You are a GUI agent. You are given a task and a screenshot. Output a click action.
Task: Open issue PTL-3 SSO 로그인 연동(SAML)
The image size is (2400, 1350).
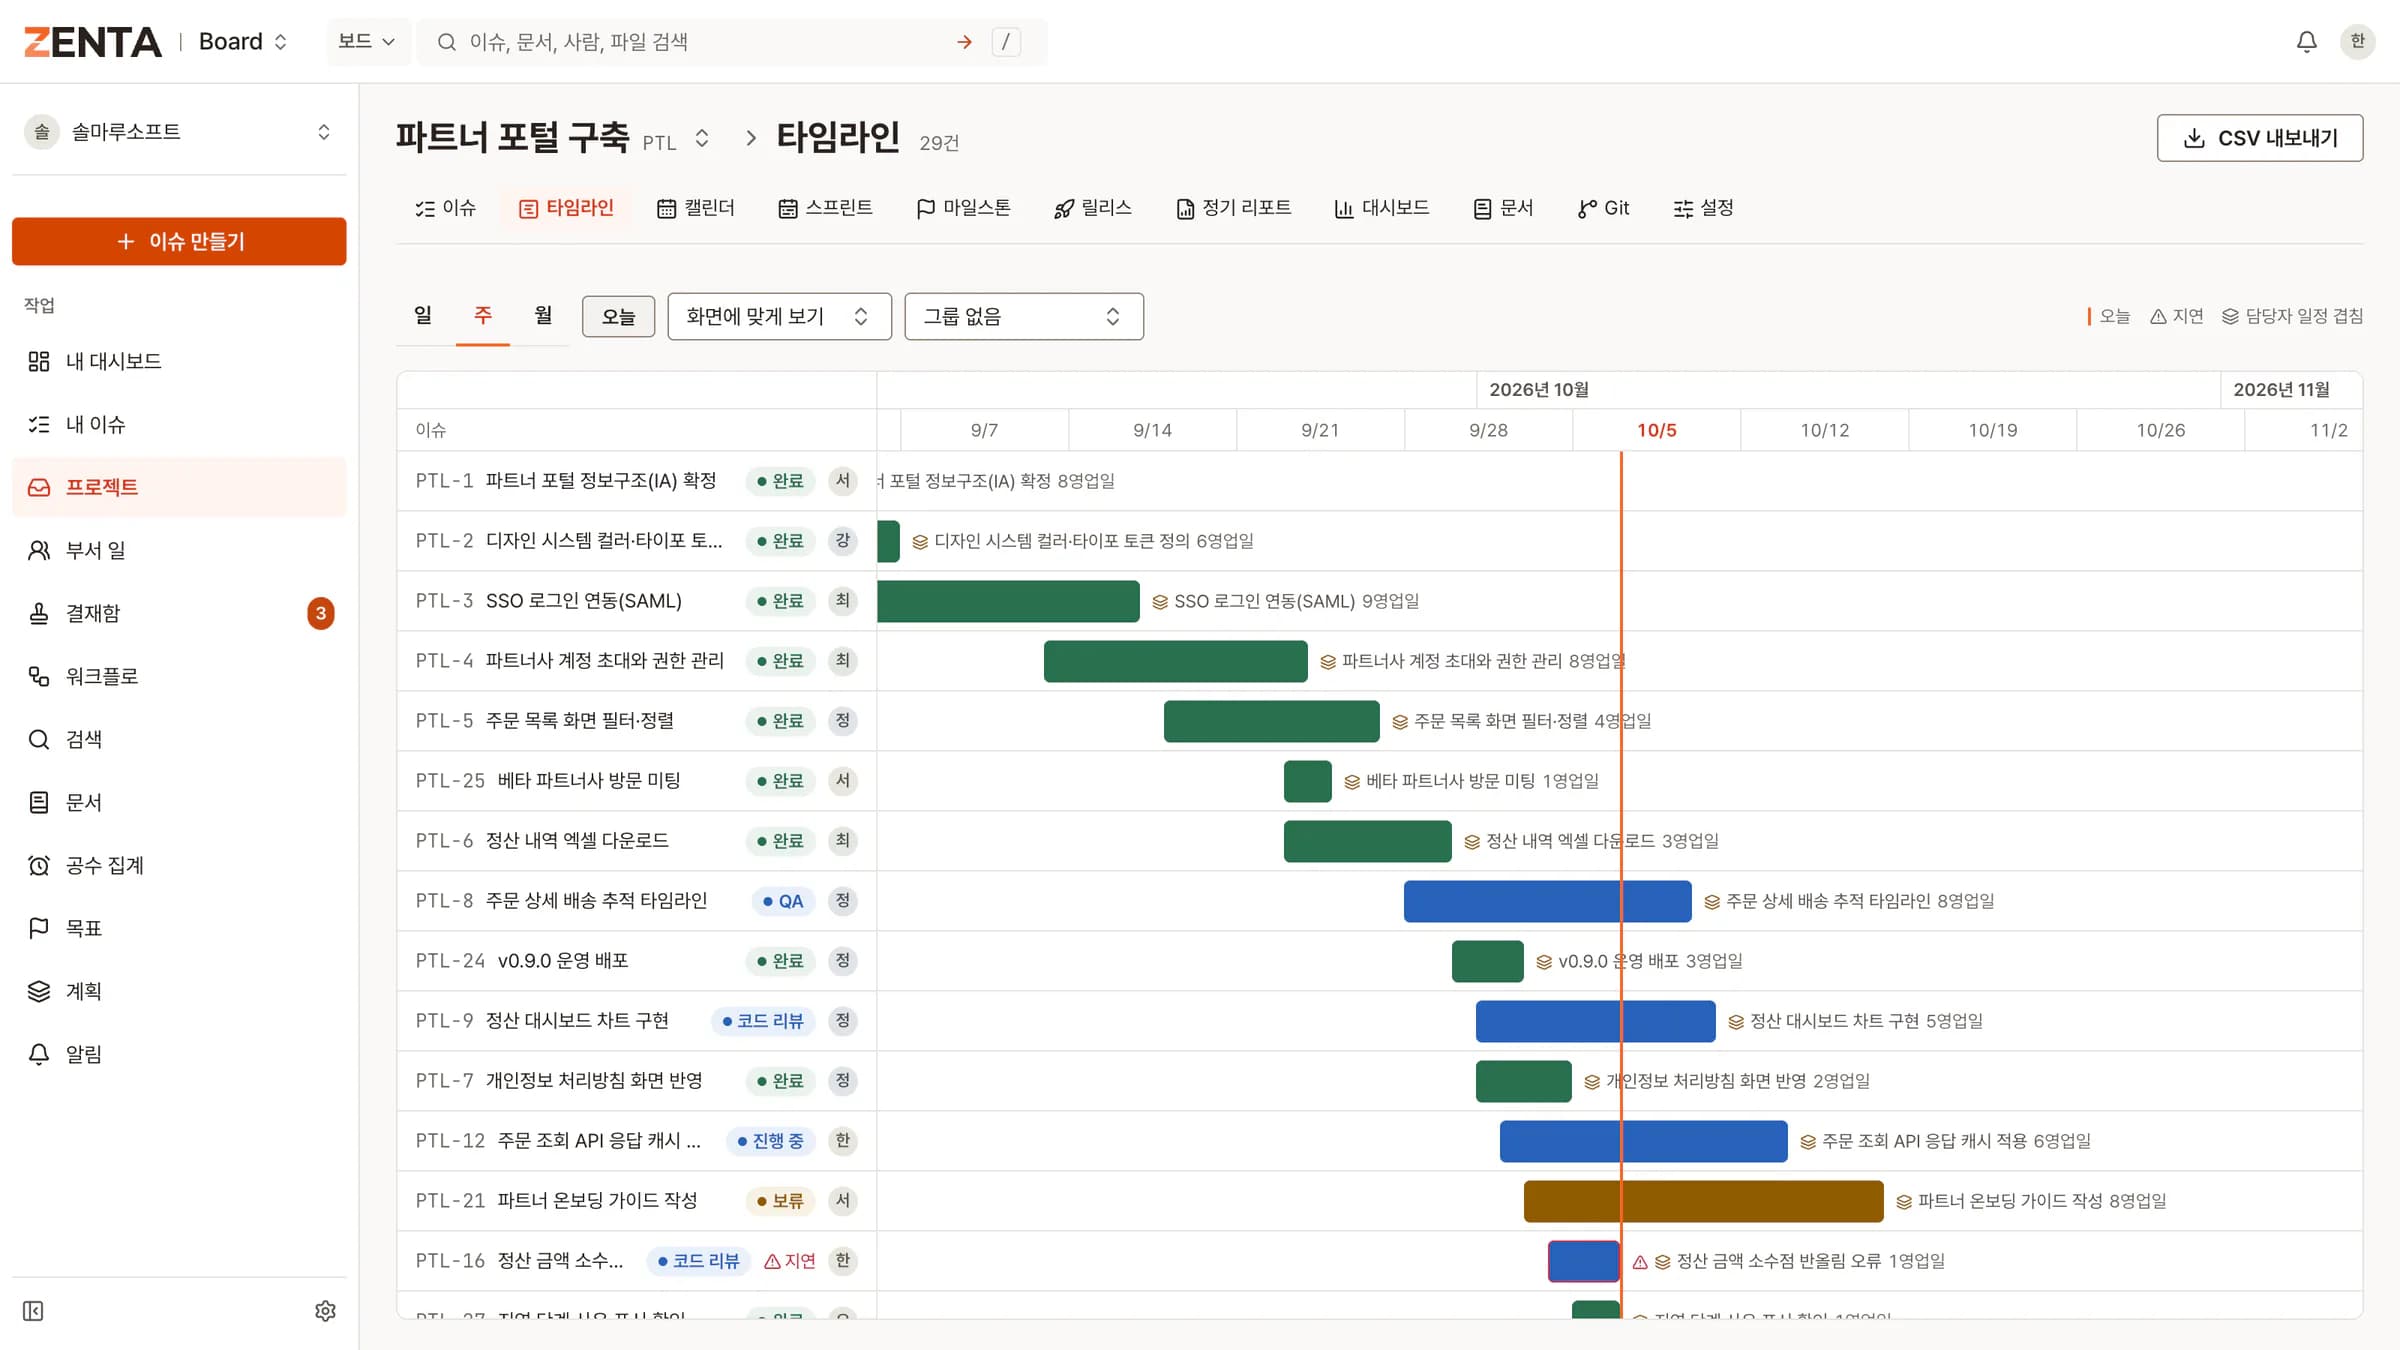click(583, 601)
